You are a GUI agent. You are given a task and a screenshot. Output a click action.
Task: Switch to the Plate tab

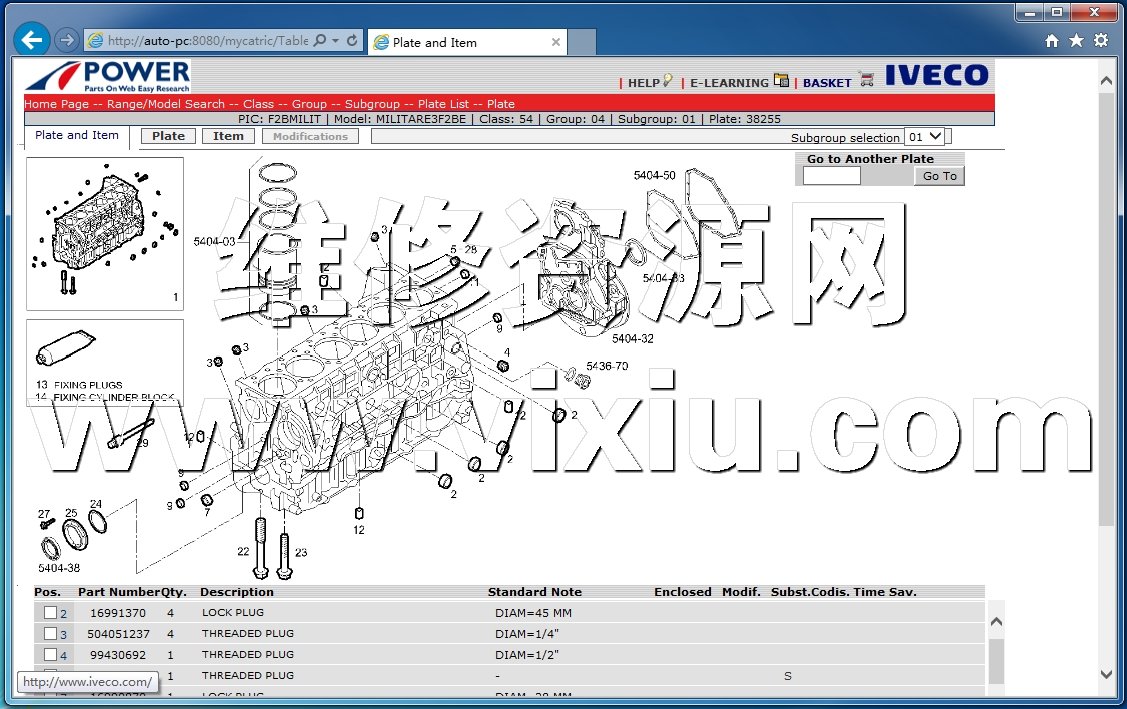click(x=168, y=136)
